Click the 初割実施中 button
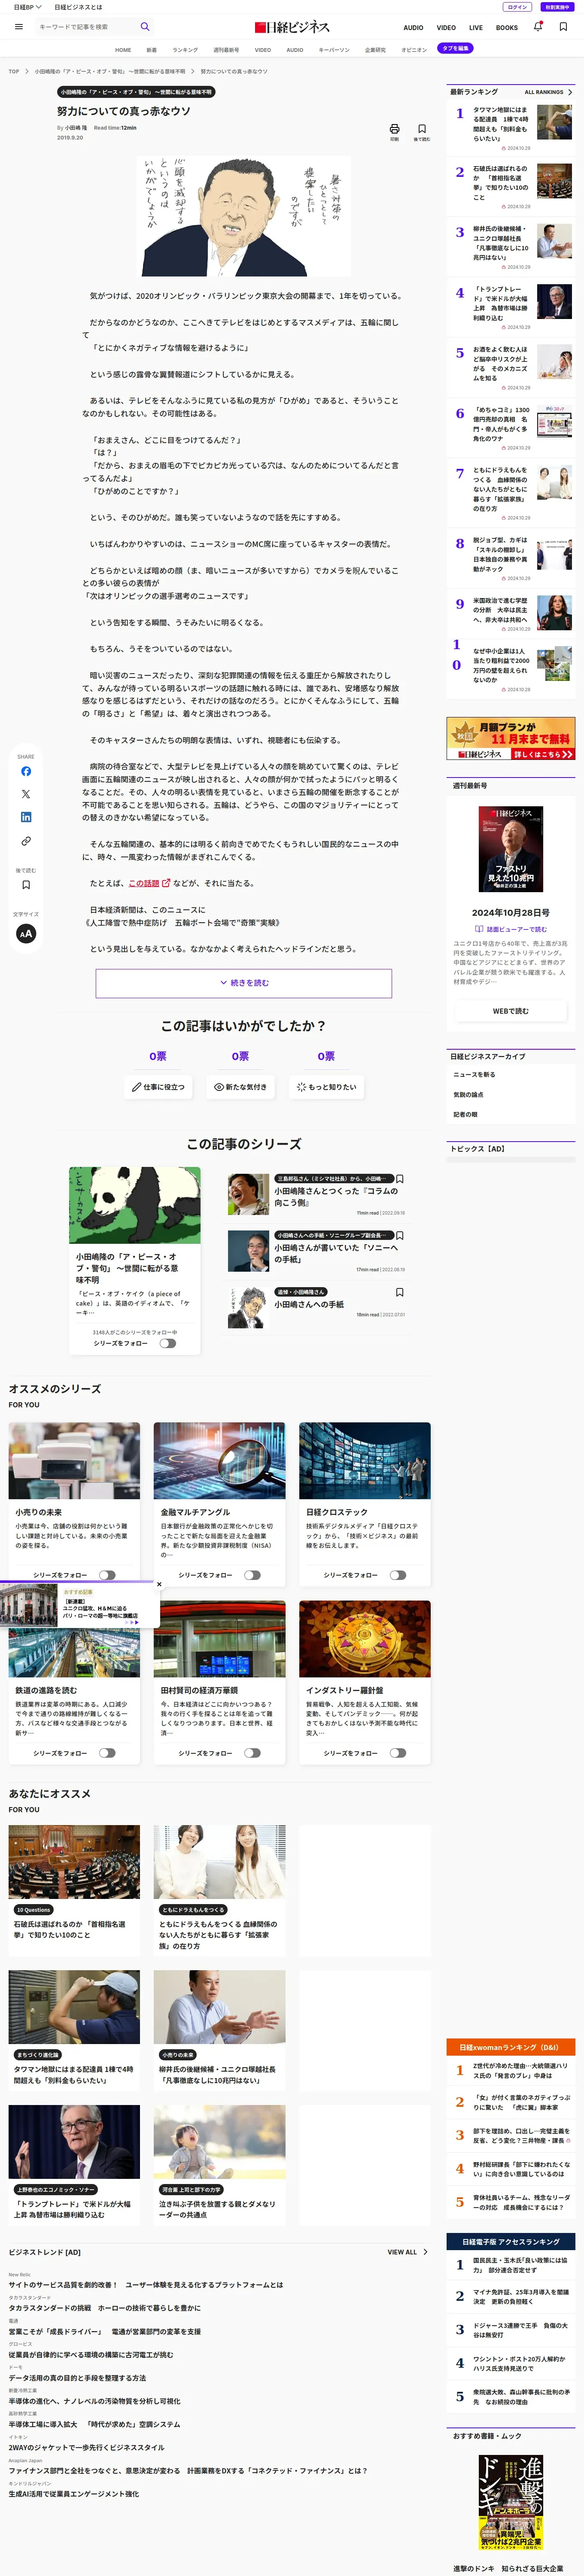This screenshot has height=2576, width=584. 557,7
